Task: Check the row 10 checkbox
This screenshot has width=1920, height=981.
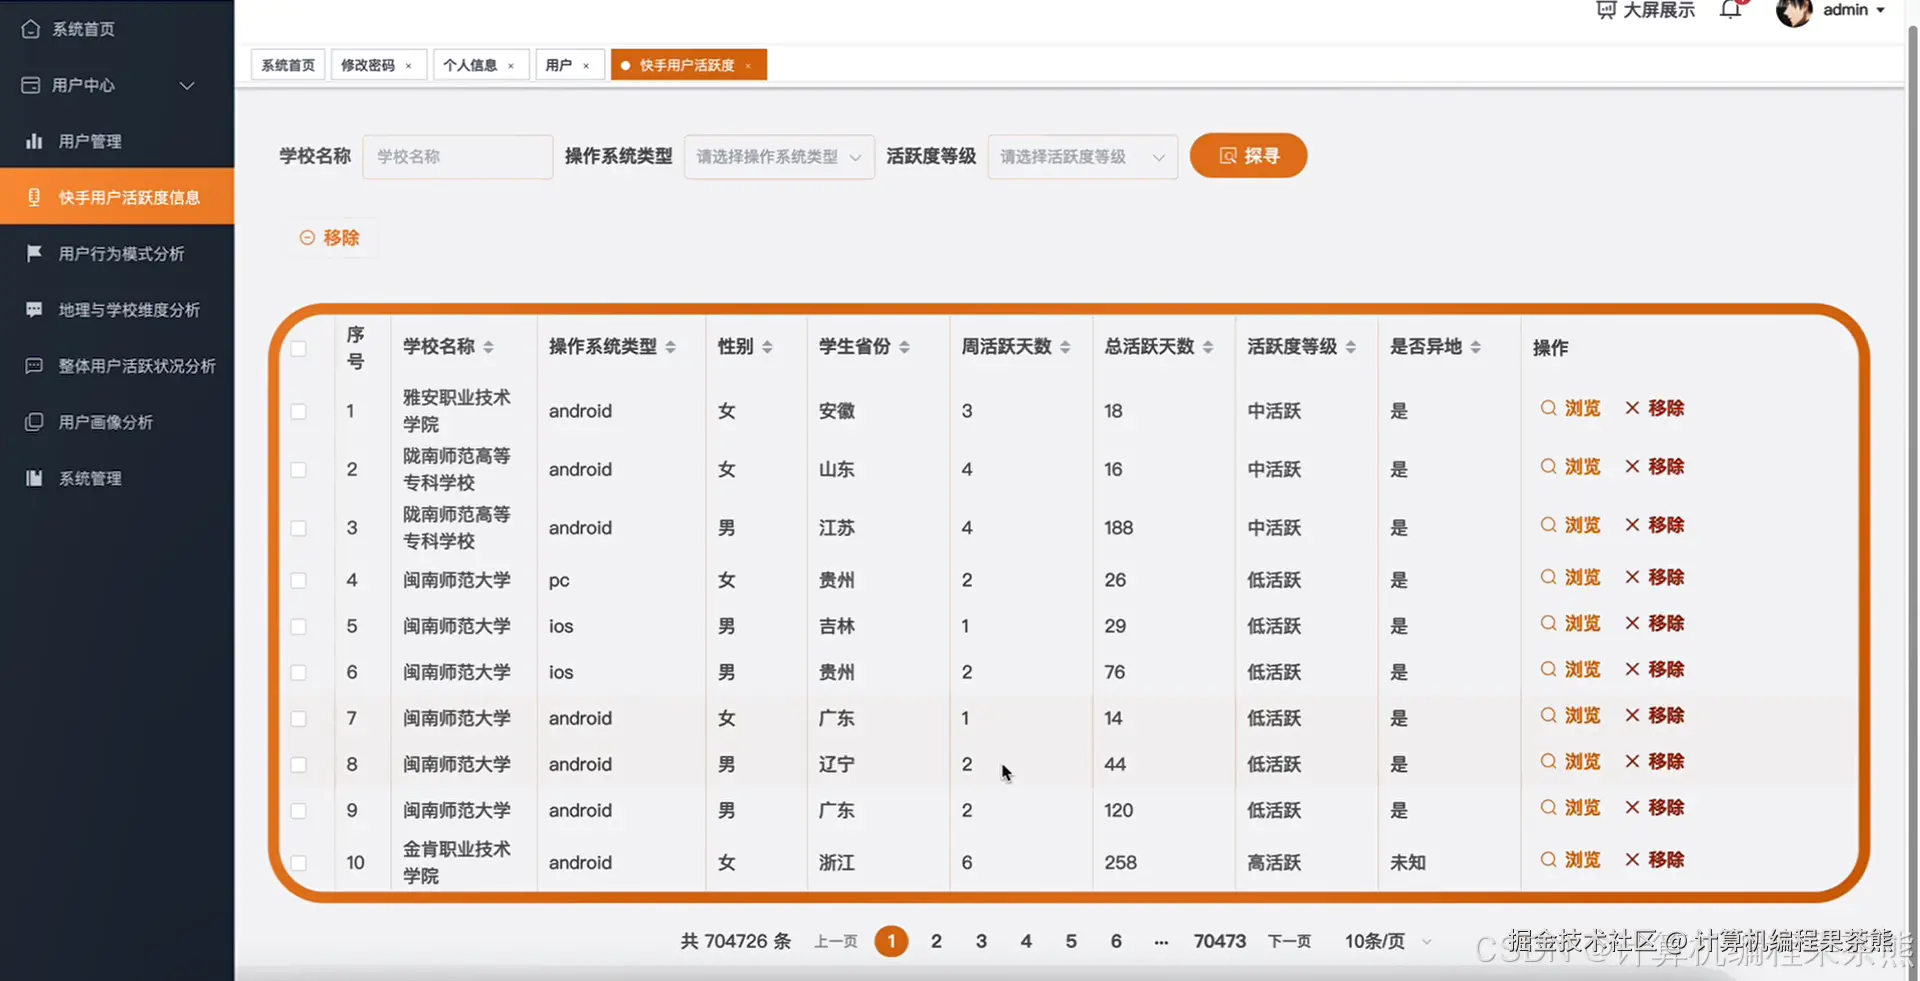Action: (298, 862)
